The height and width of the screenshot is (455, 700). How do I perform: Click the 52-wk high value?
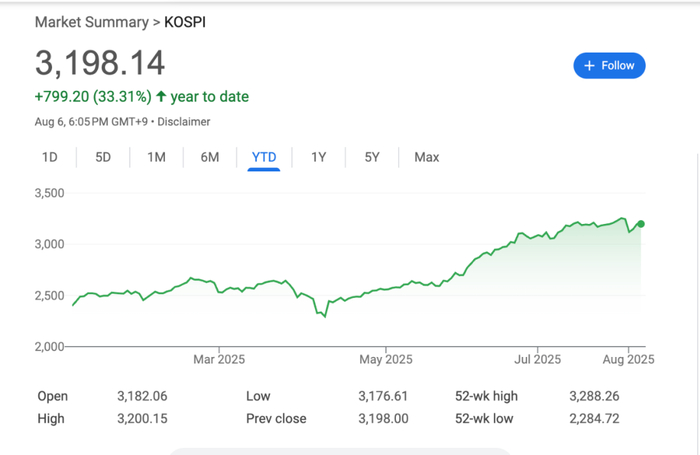tap(593, 396)
